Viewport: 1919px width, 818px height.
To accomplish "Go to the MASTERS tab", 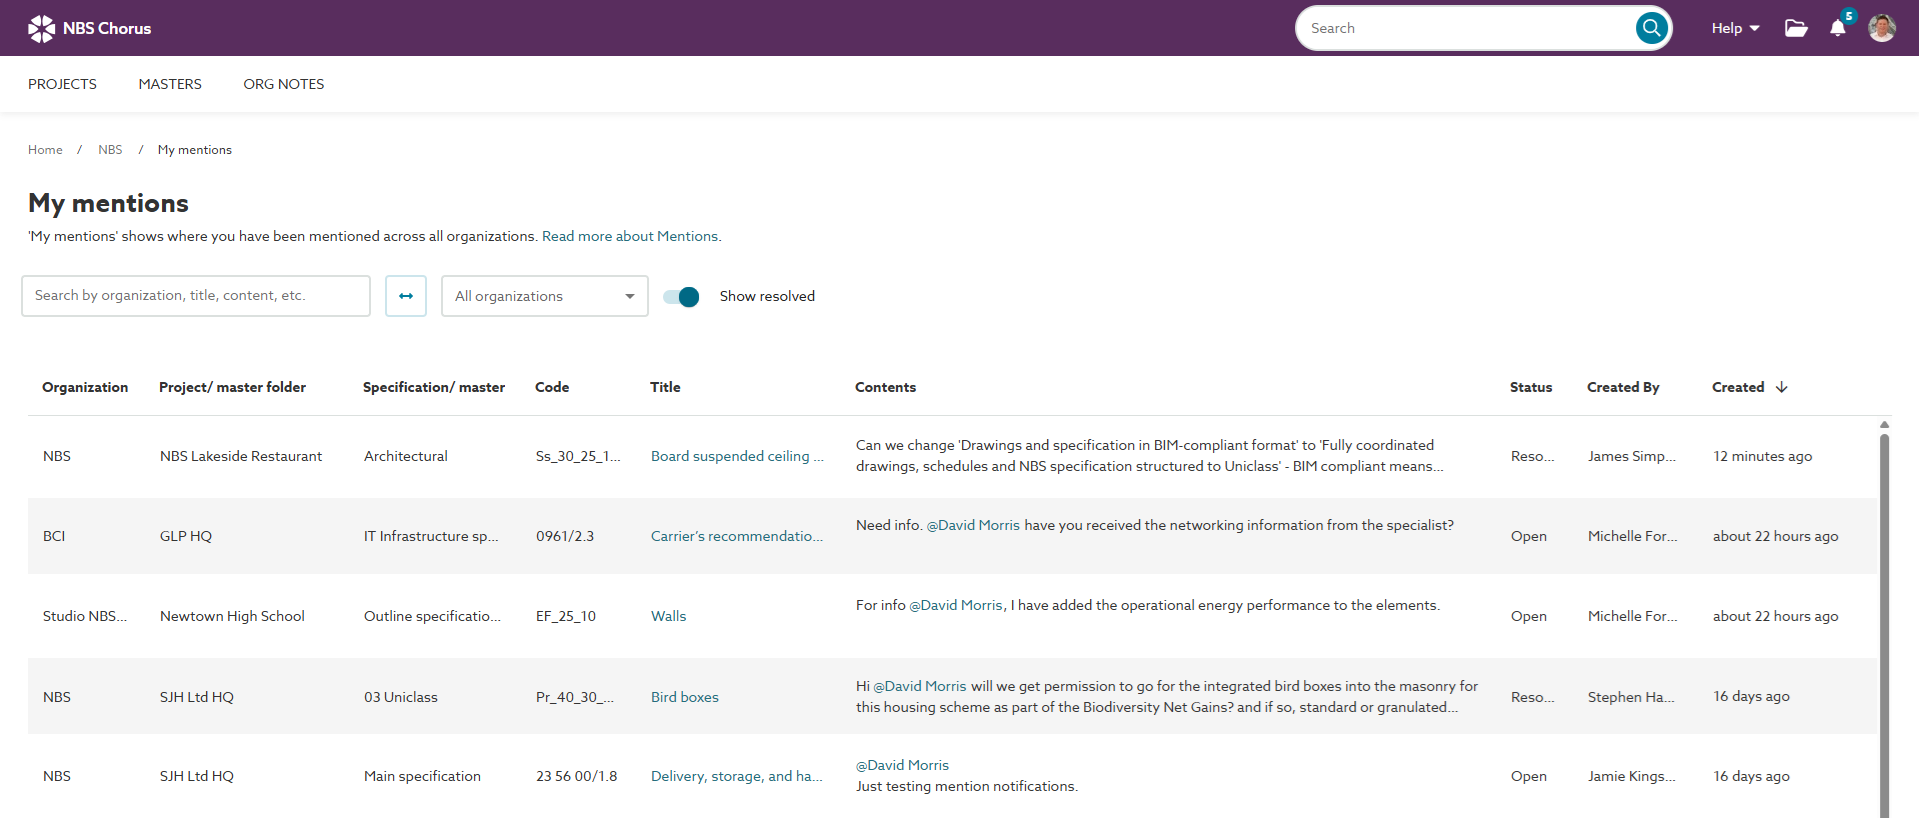I will [170, 84].
